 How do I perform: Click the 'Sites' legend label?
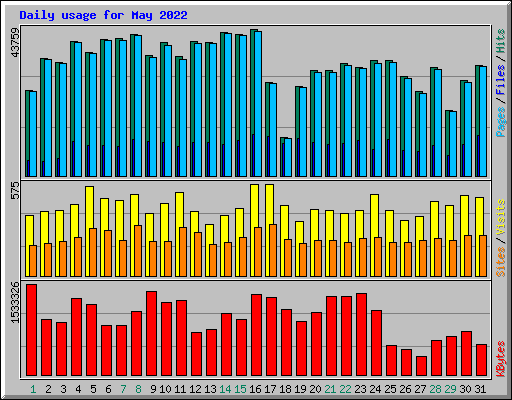click(501, 262)
